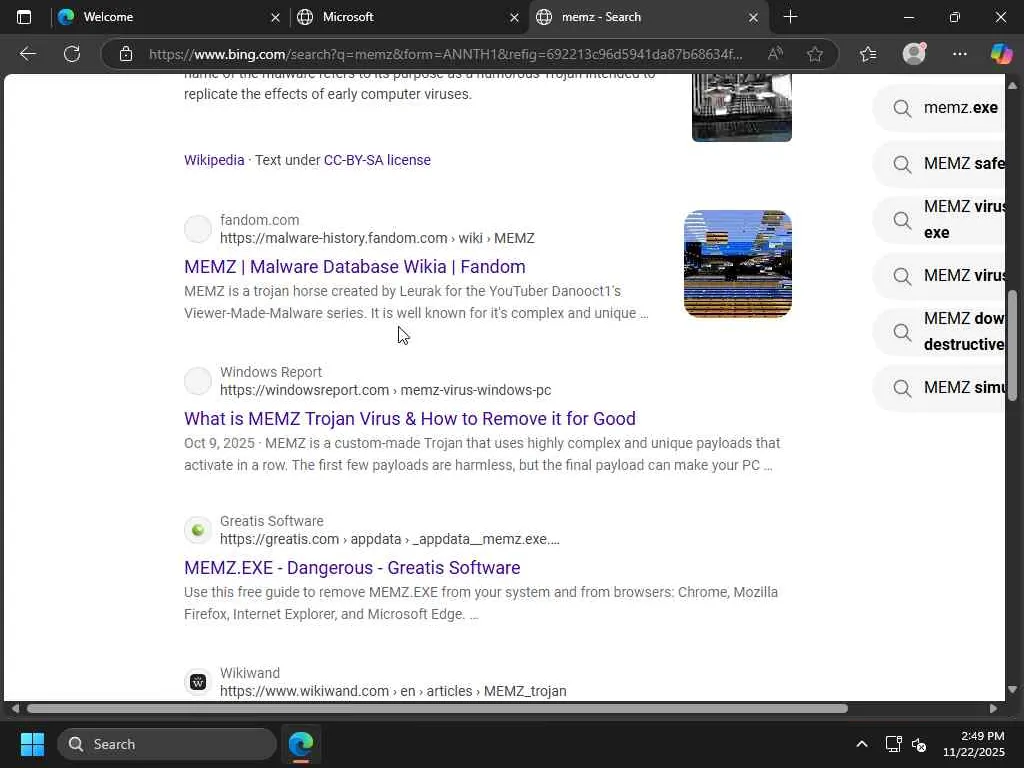The height and width of the screenshot is (768, 1024).
Task: Click the malware-history.fandom.com URL
Action: (x=377, y=238)
